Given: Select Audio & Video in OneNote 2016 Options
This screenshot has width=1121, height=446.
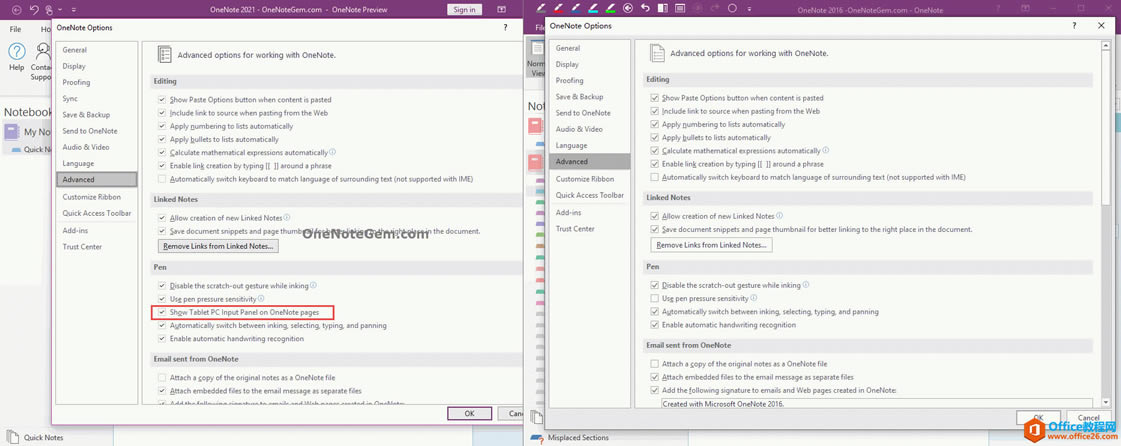Looking at the screenshot, I should coord(589,129).
